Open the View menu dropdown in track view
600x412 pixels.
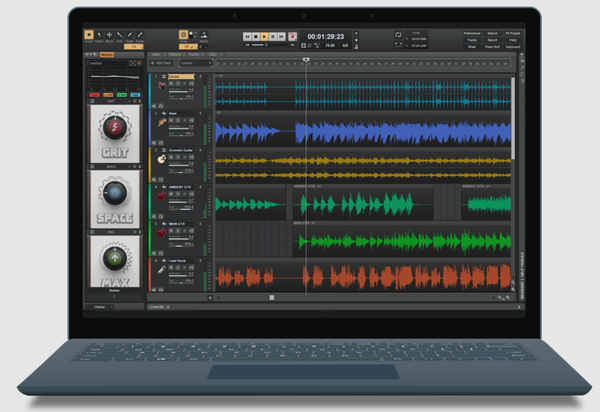click(157, 54)
